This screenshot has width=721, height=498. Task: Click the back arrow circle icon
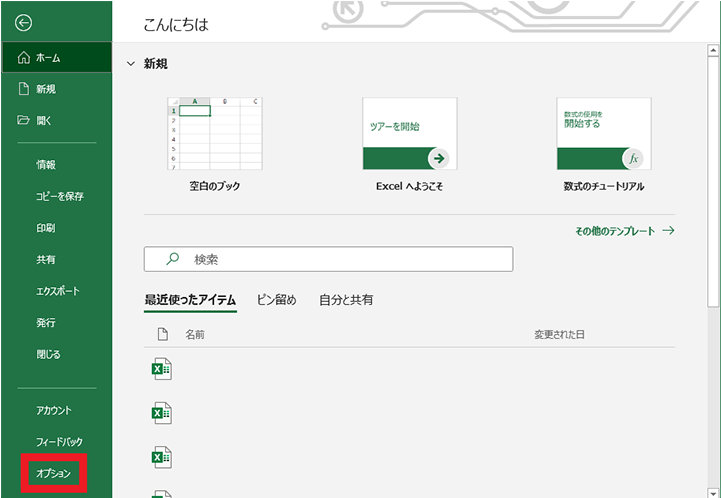click(x=23, y=23)
